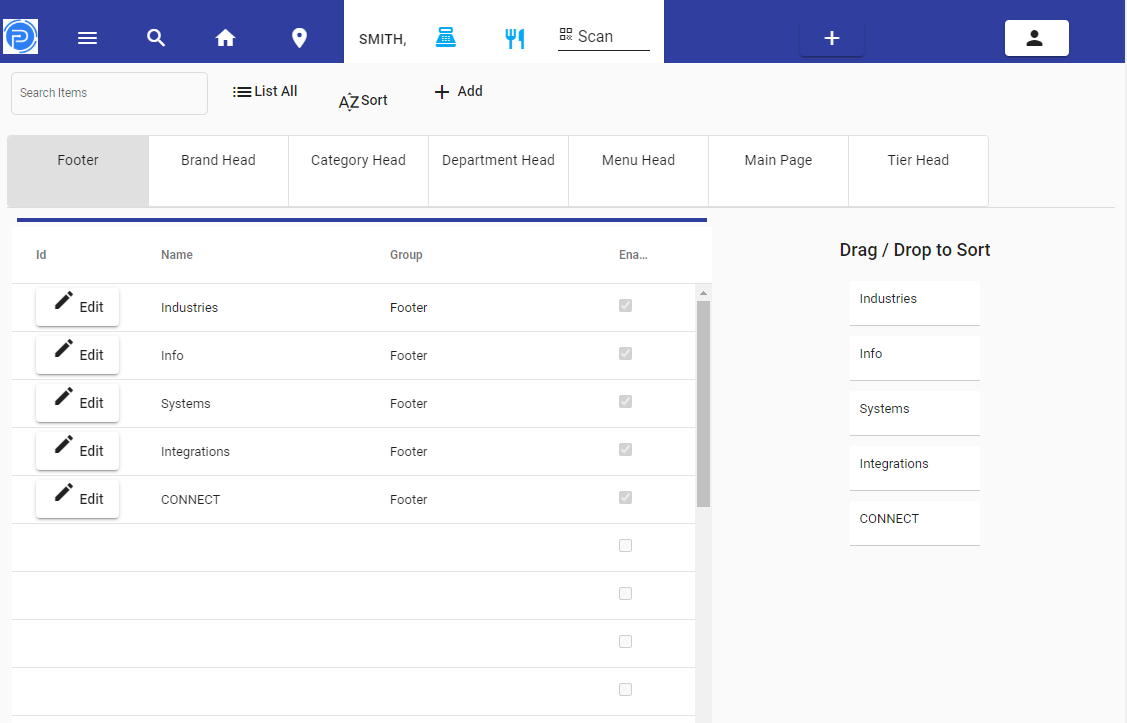This screenshot has height=723, width=1127.
Task: Edit the Systems row
Action: [x=78, y=403]
